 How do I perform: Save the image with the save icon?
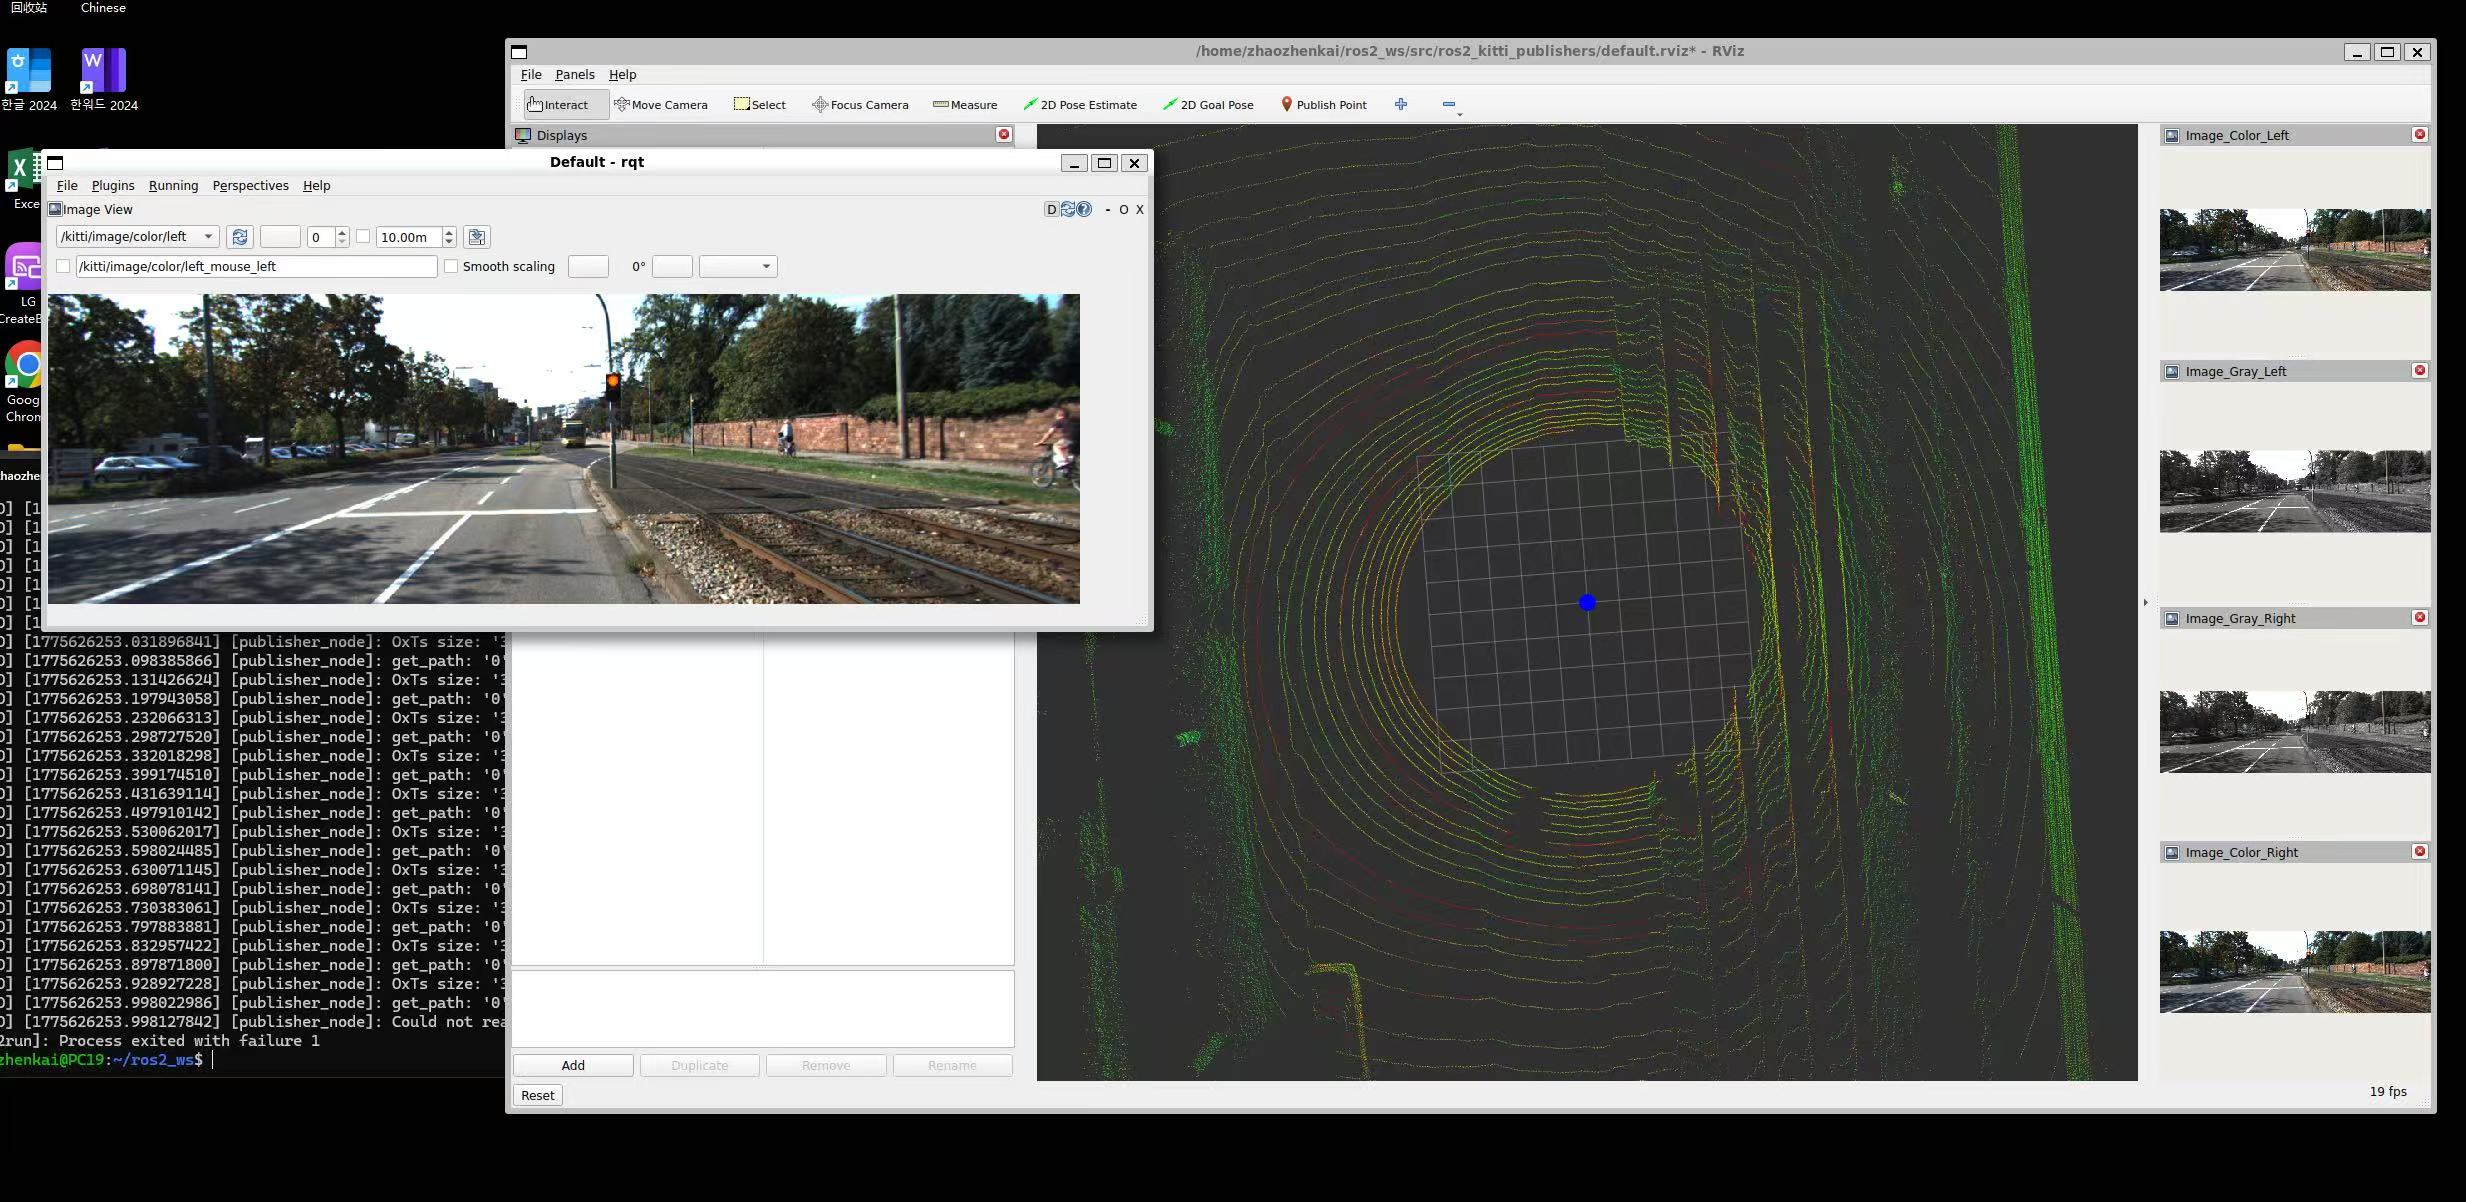(x=477, y=237)
